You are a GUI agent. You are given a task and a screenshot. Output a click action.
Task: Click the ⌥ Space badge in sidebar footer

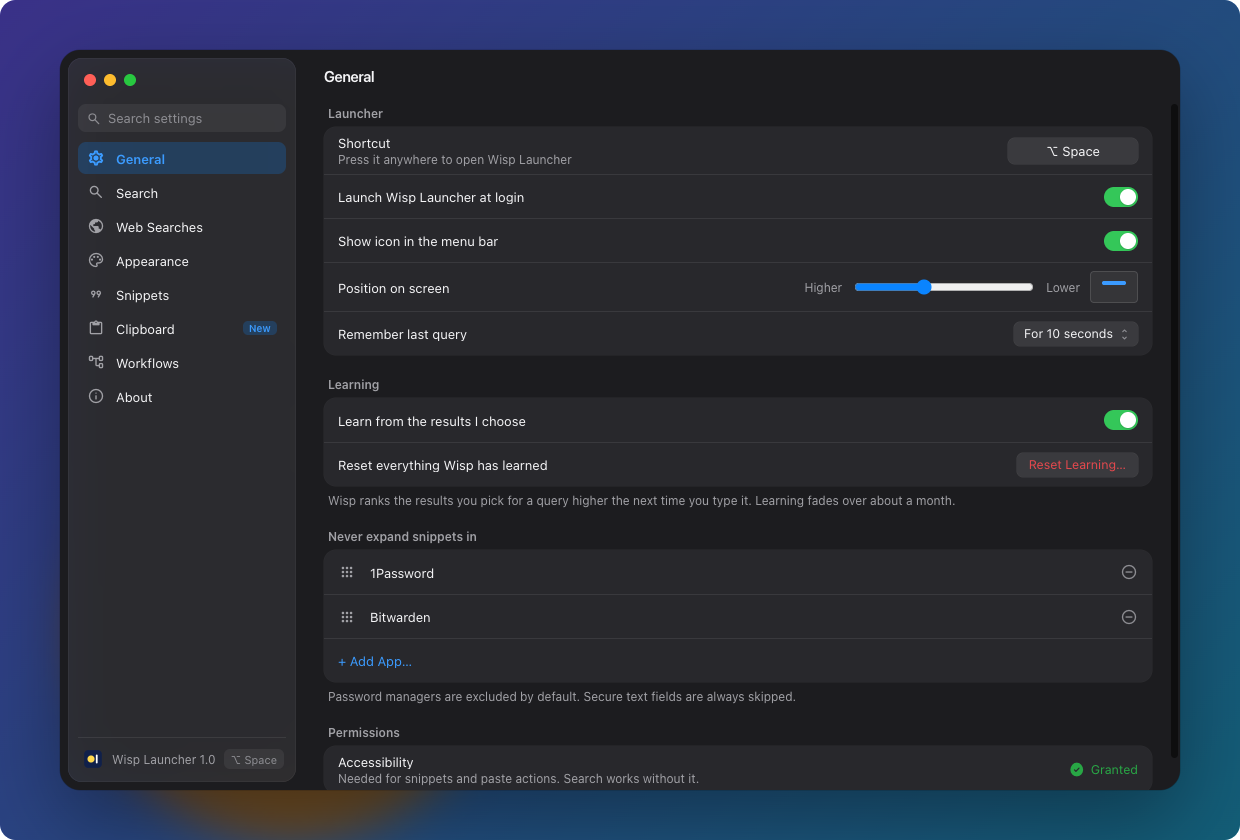click(254, 760)
